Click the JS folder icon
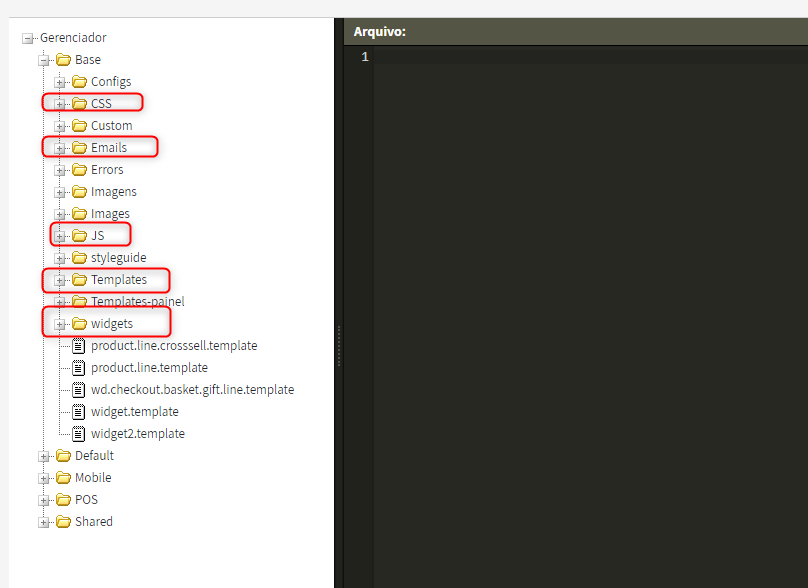 click(x=79, y=236)
